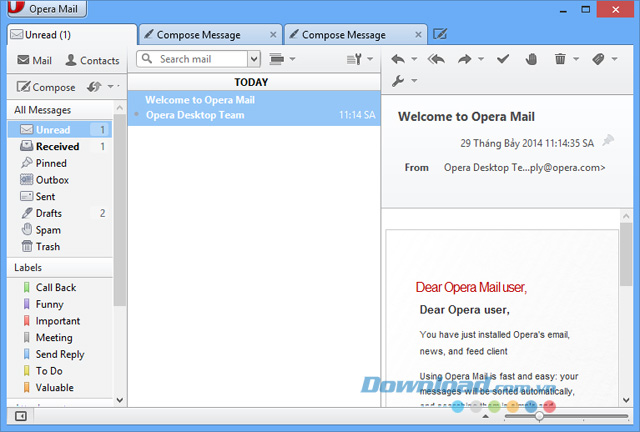Open search mail history dropdown

click(x=254, y=59)
